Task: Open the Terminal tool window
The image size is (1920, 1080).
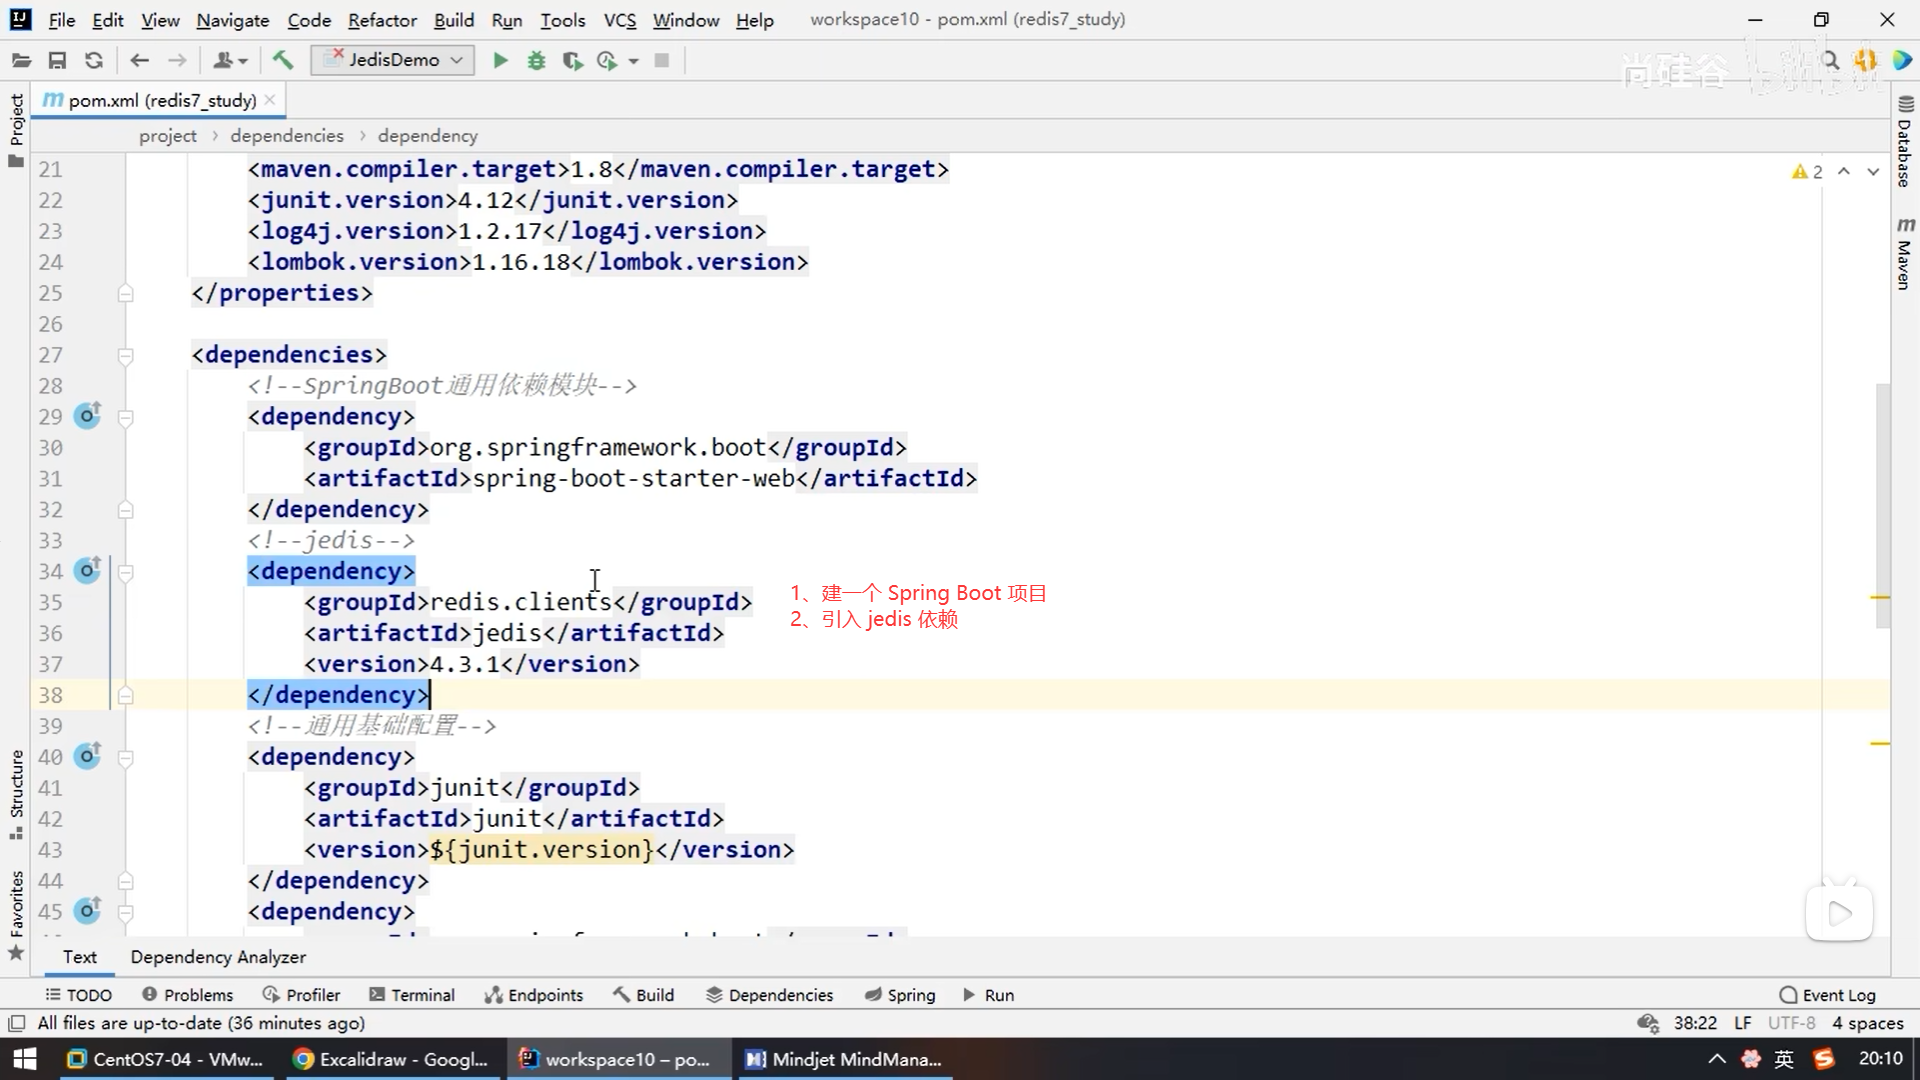Action: pos(412,995)
